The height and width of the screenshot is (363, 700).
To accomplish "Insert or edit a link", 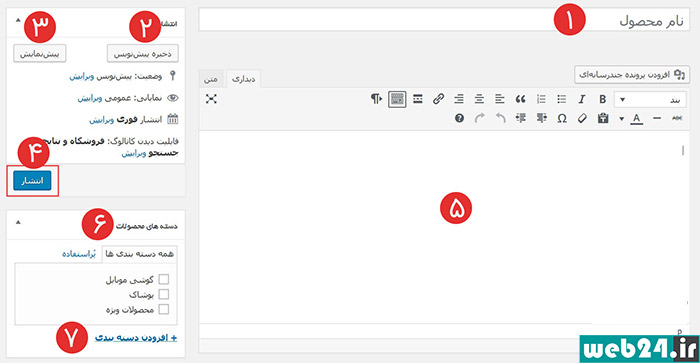I will point(438,99).
